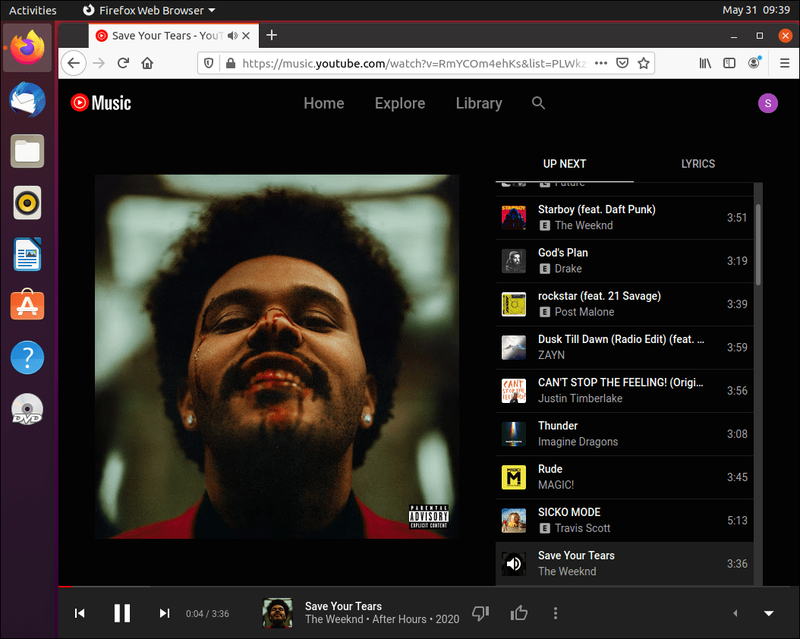
Task: Like Save Your Tears with thumbs up
Action: coord(519,613)
